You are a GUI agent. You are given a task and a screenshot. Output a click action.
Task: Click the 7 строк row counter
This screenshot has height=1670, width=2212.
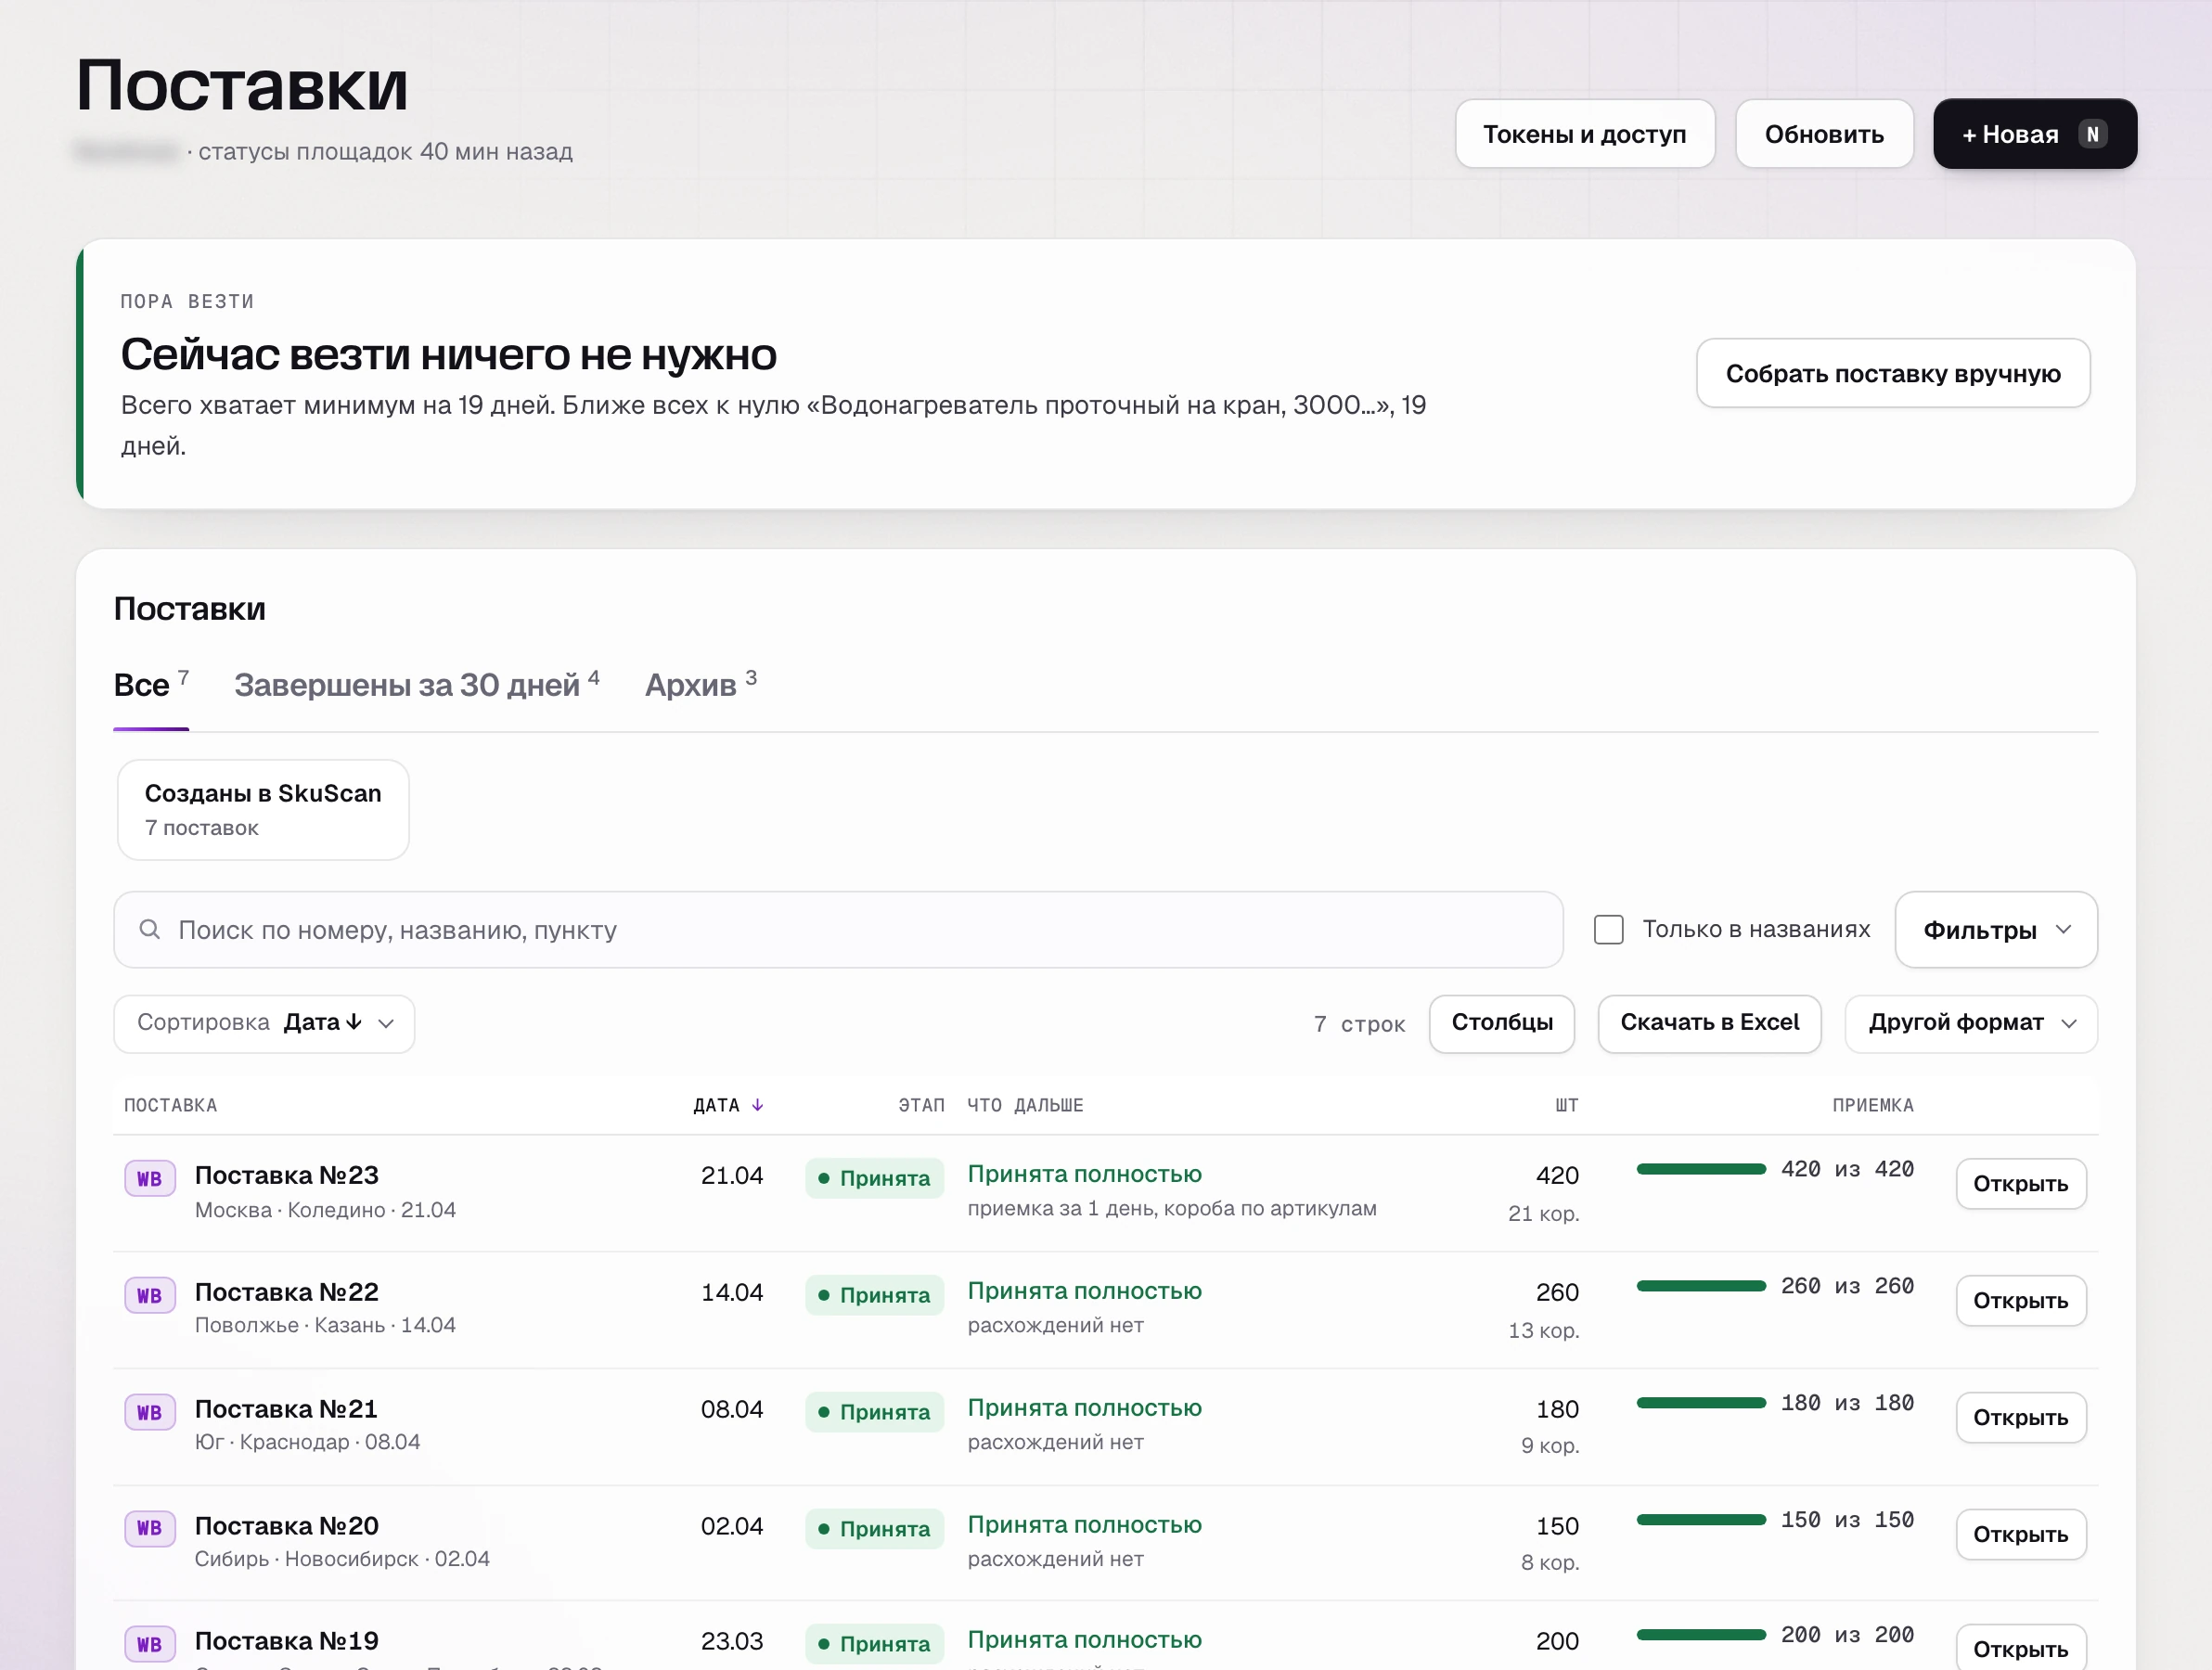(1359, 1024)
